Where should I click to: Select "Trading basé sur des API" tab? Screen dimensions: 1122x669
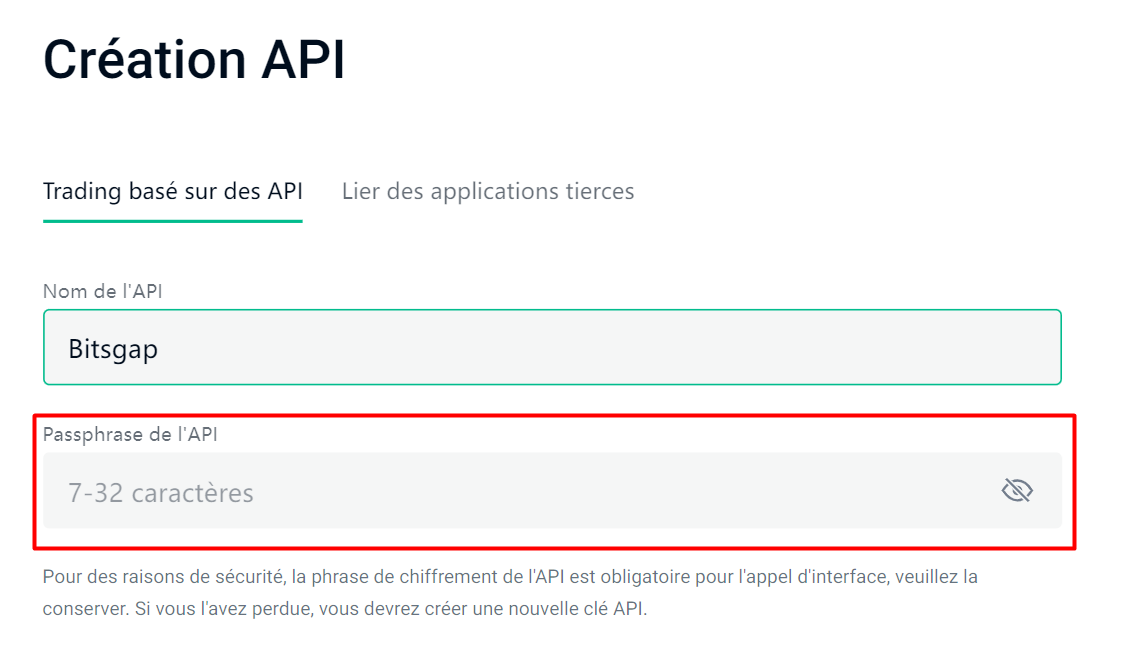click(172, 191)
